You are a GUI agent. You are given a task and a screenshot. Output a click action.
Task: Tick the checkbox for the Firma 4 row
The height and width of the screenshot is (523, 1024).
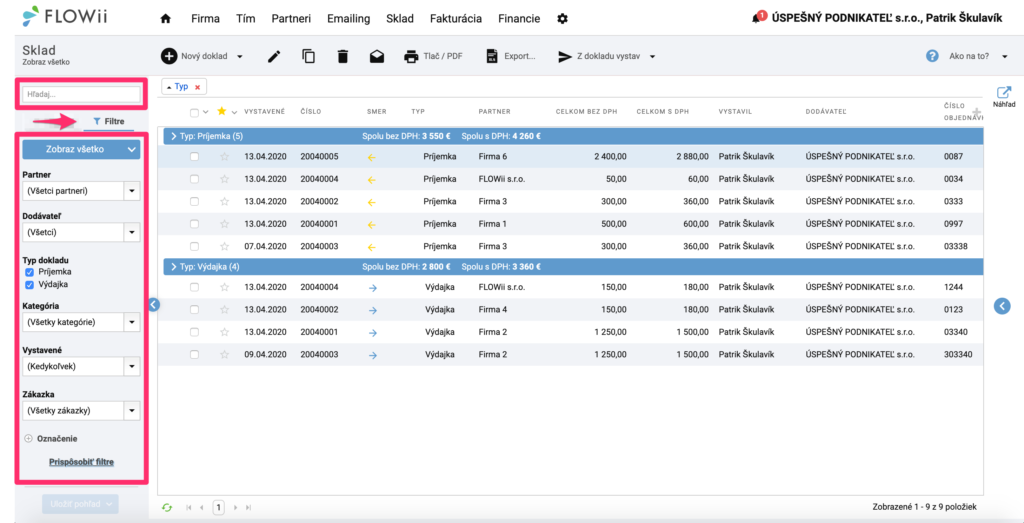pyautogui.click(x=194, y=309)
